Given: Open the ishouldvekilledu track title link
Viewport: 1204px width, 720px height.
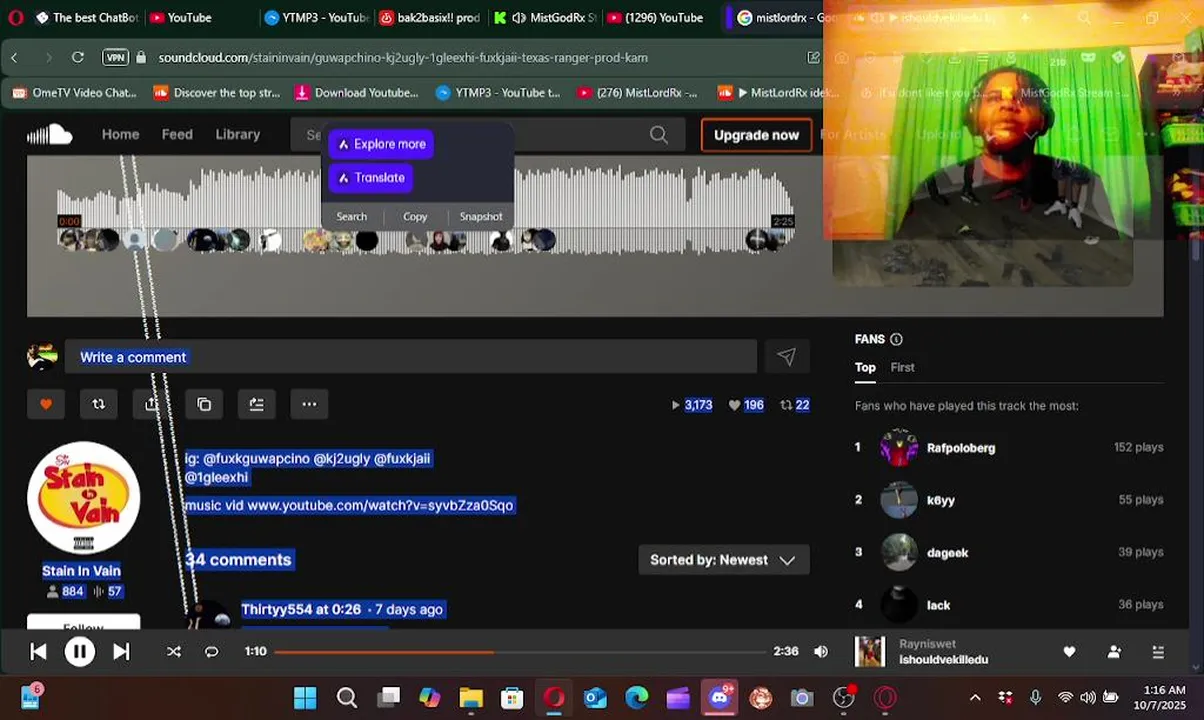Looking at the screenshot, I should (943, 660).
